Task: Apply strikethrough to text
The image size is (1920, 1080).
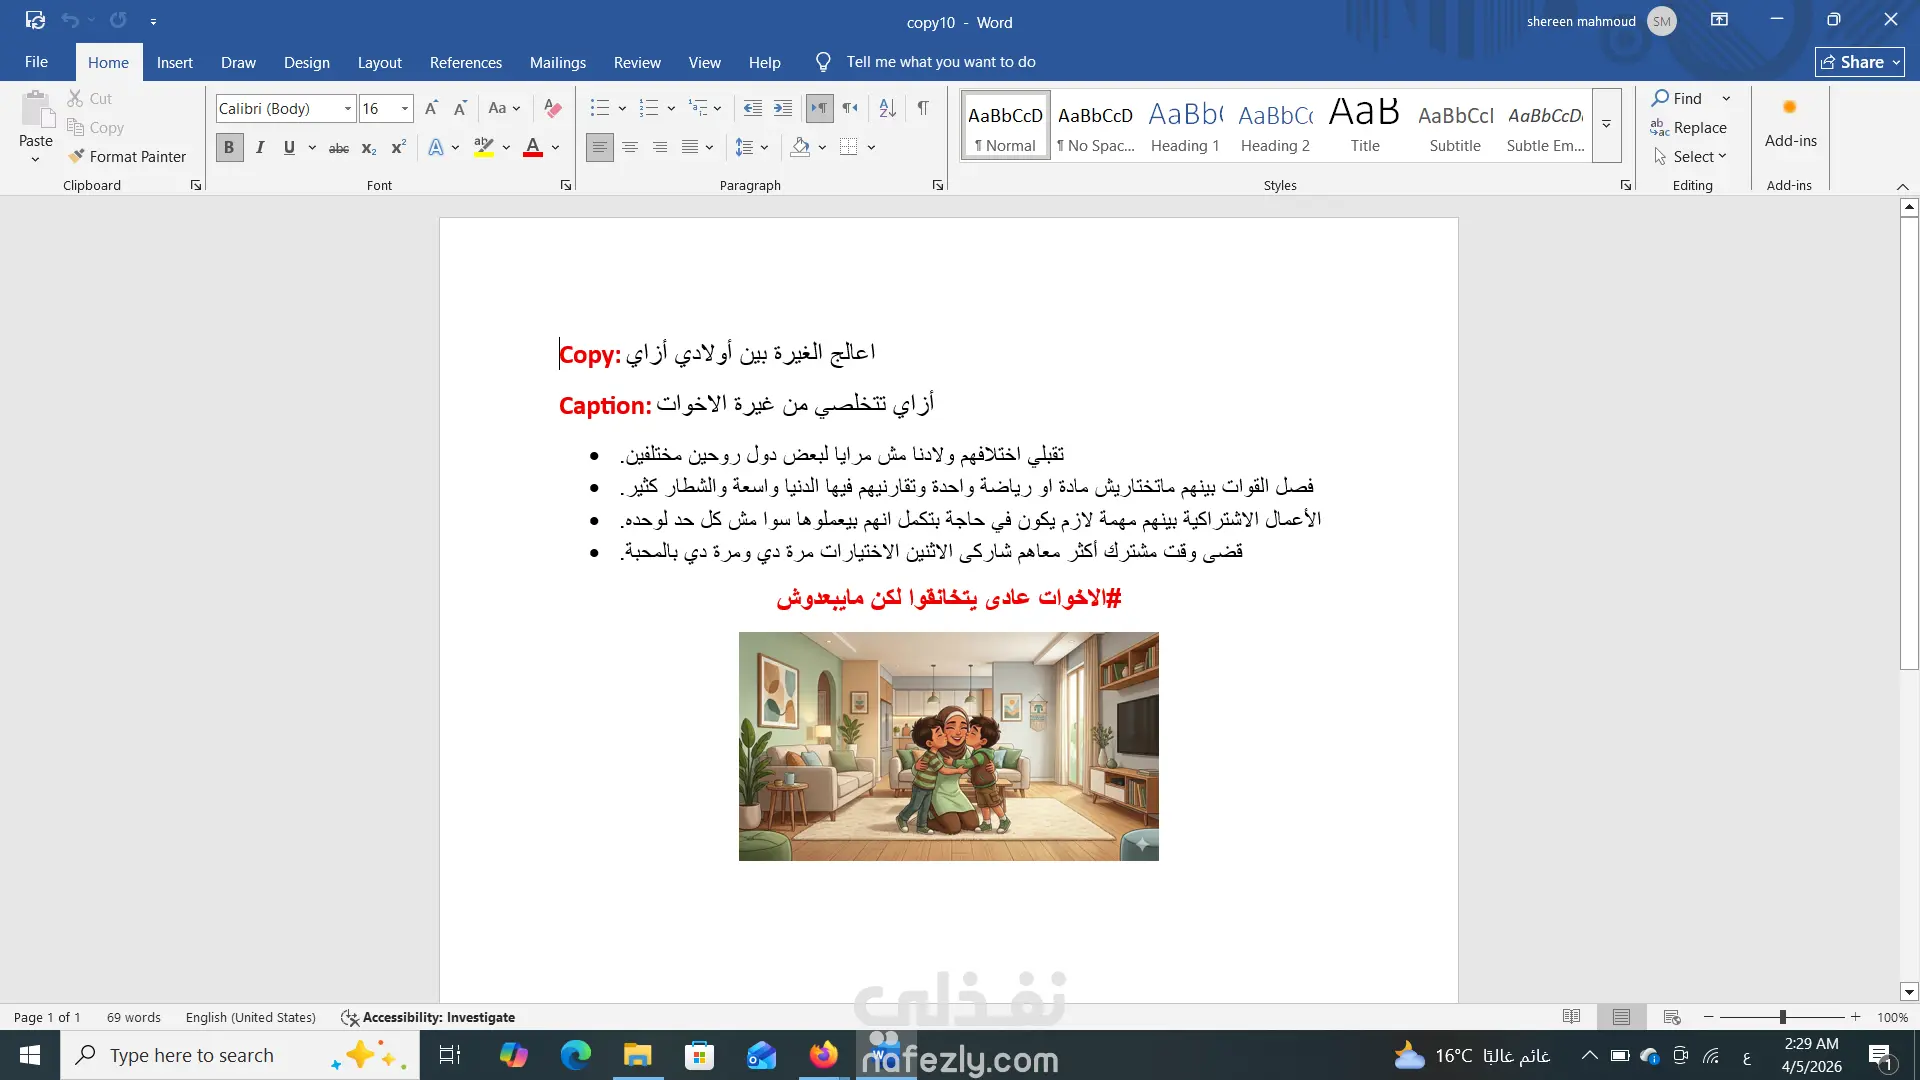Action: tap(339, 148)
